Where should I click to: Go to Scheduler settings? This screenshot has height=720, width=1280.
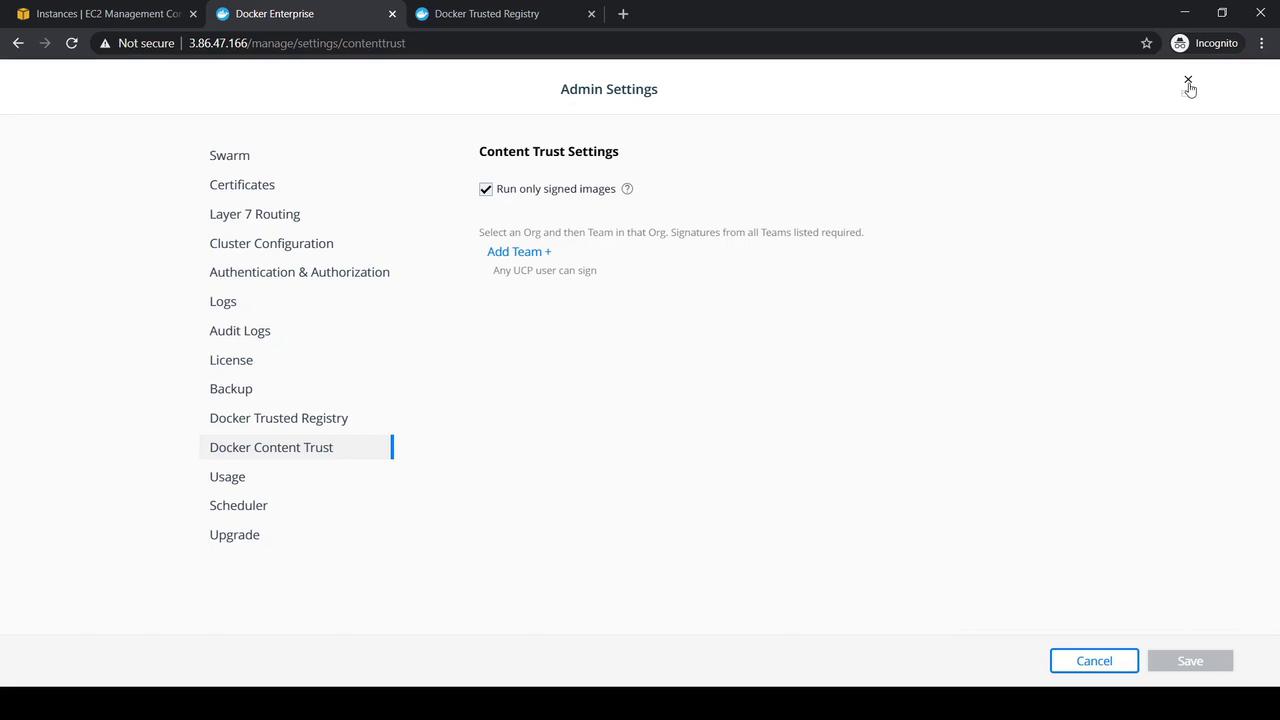[x=239, y=506]
